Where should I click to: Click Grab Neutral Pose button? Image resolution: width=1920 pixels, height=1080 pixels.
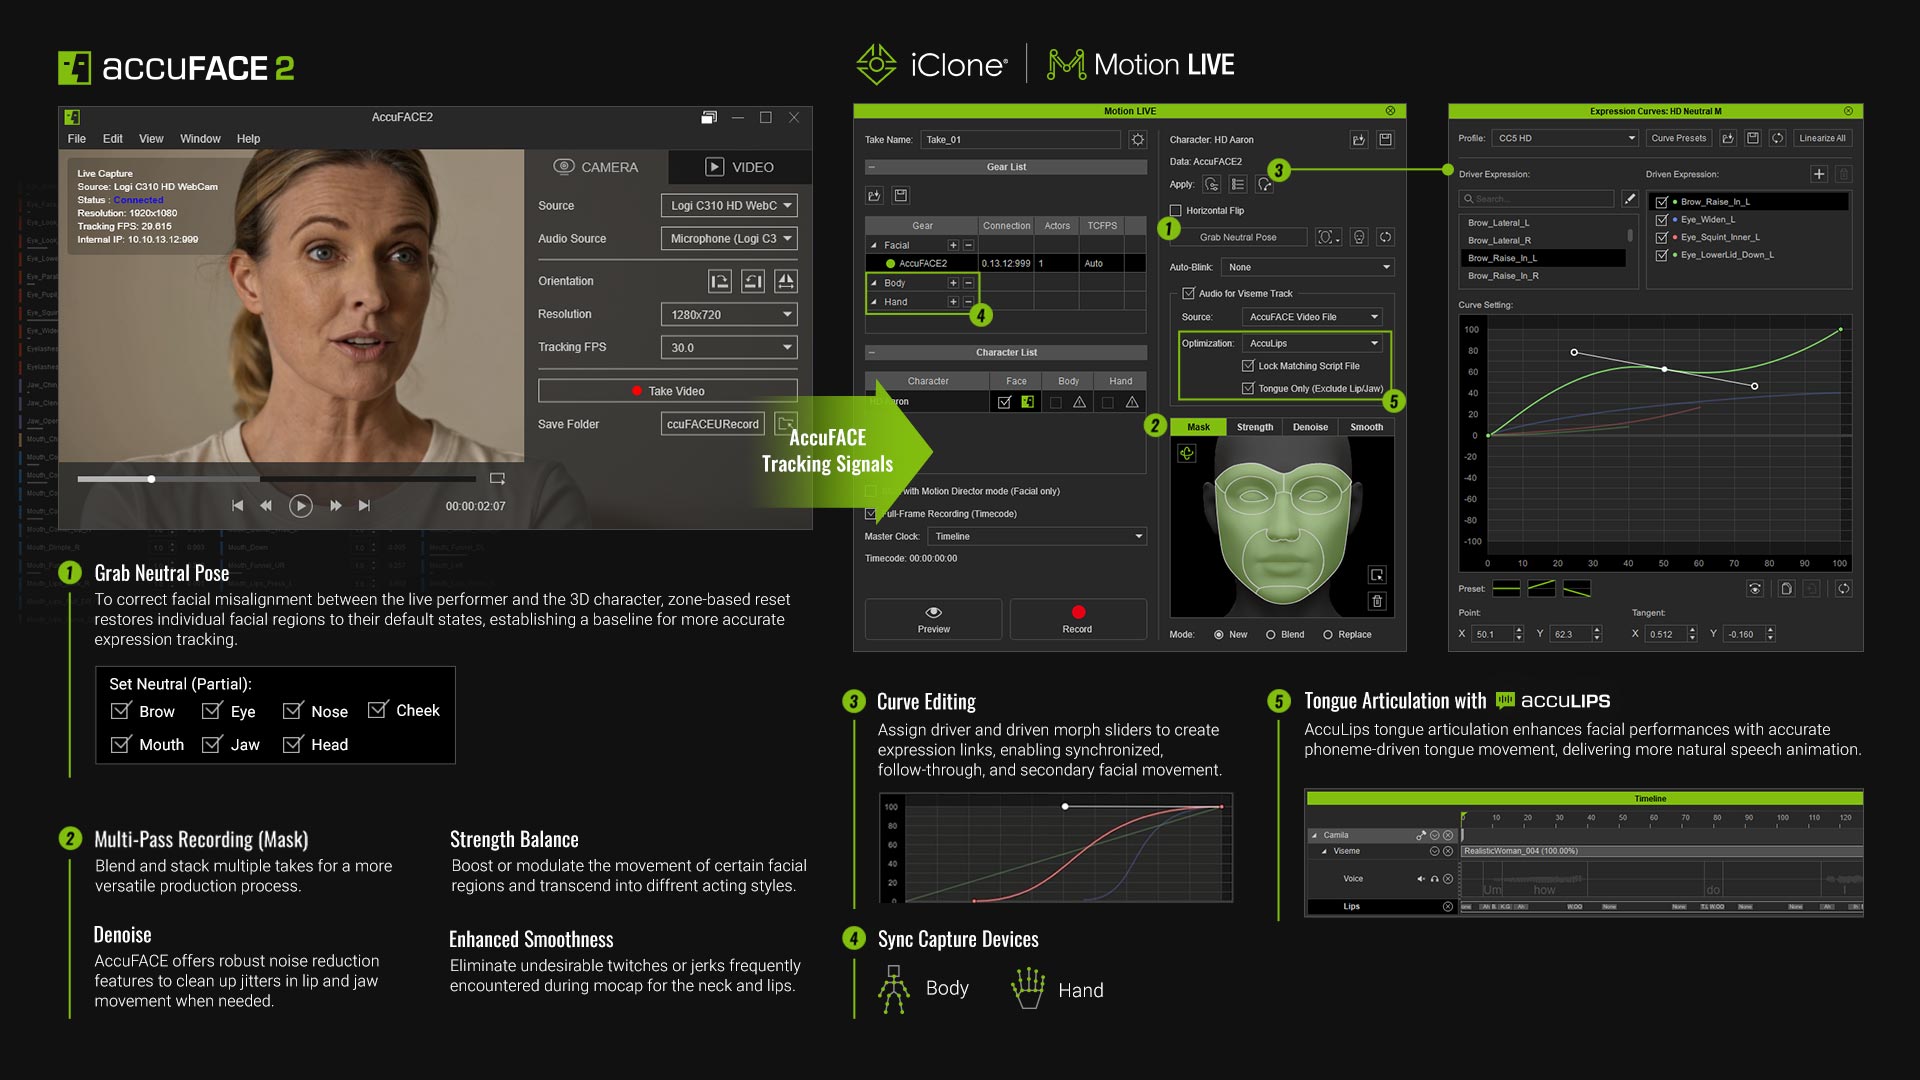point(1238,237)
